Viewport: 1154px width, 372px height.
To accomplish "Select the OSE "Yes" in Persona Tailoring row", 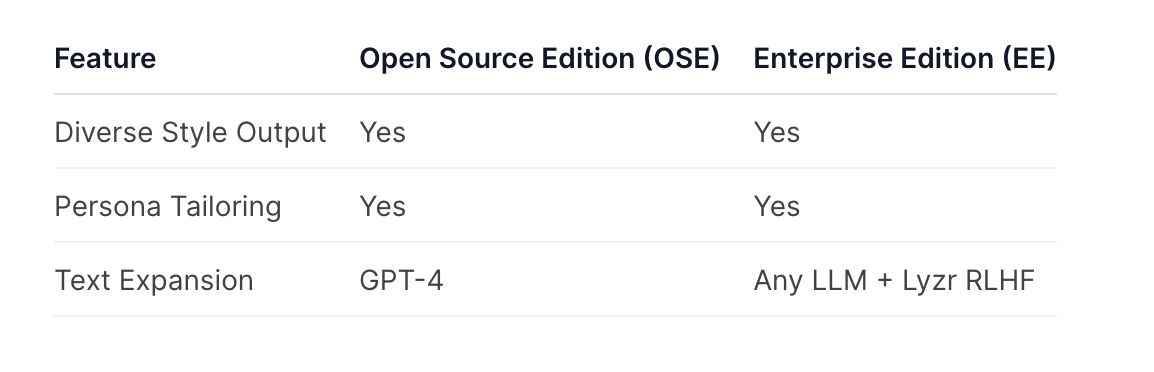I will [382, 206].
